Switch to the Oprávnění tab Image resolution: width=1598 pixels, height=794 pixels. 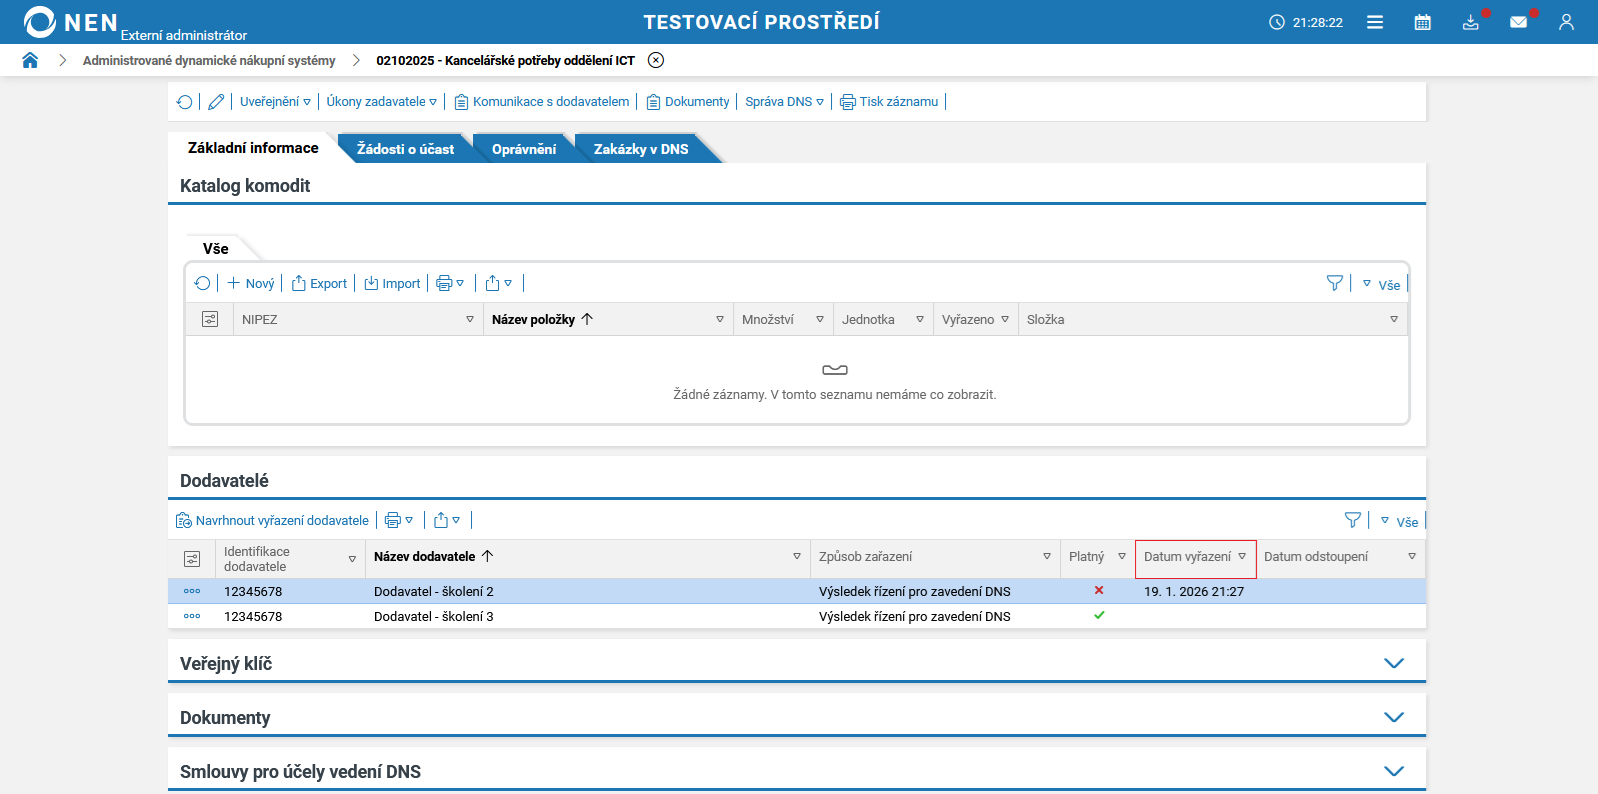(524, 149)
